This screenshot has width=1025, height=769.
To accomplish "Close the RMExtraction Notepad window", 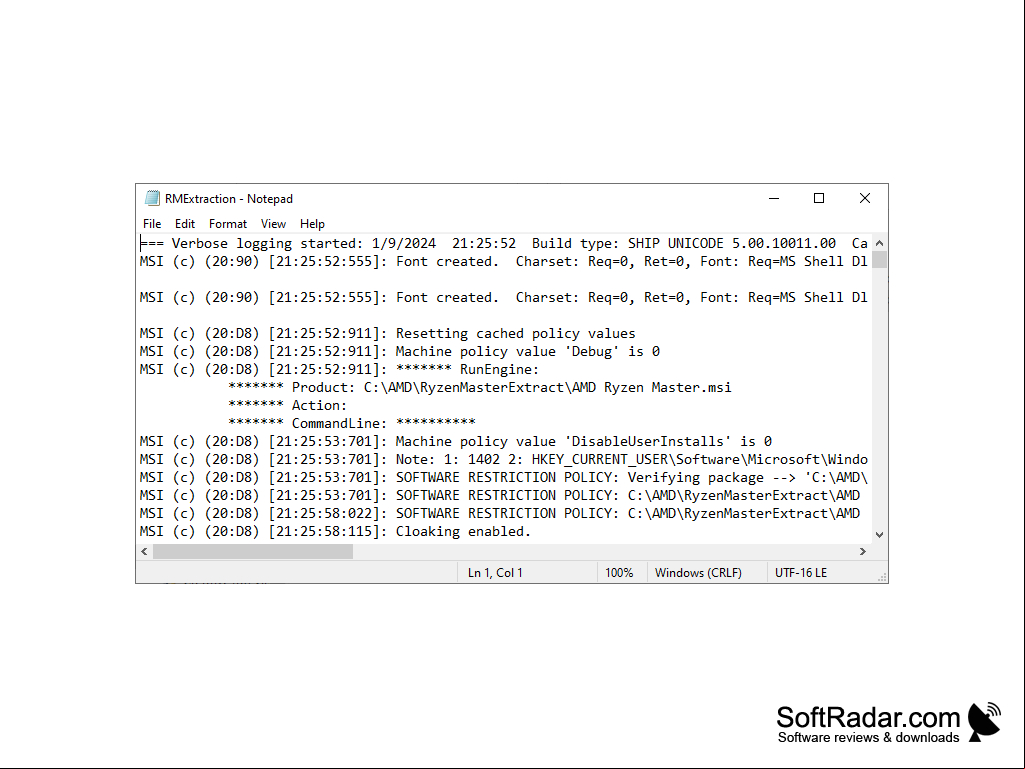I will 865,198.
